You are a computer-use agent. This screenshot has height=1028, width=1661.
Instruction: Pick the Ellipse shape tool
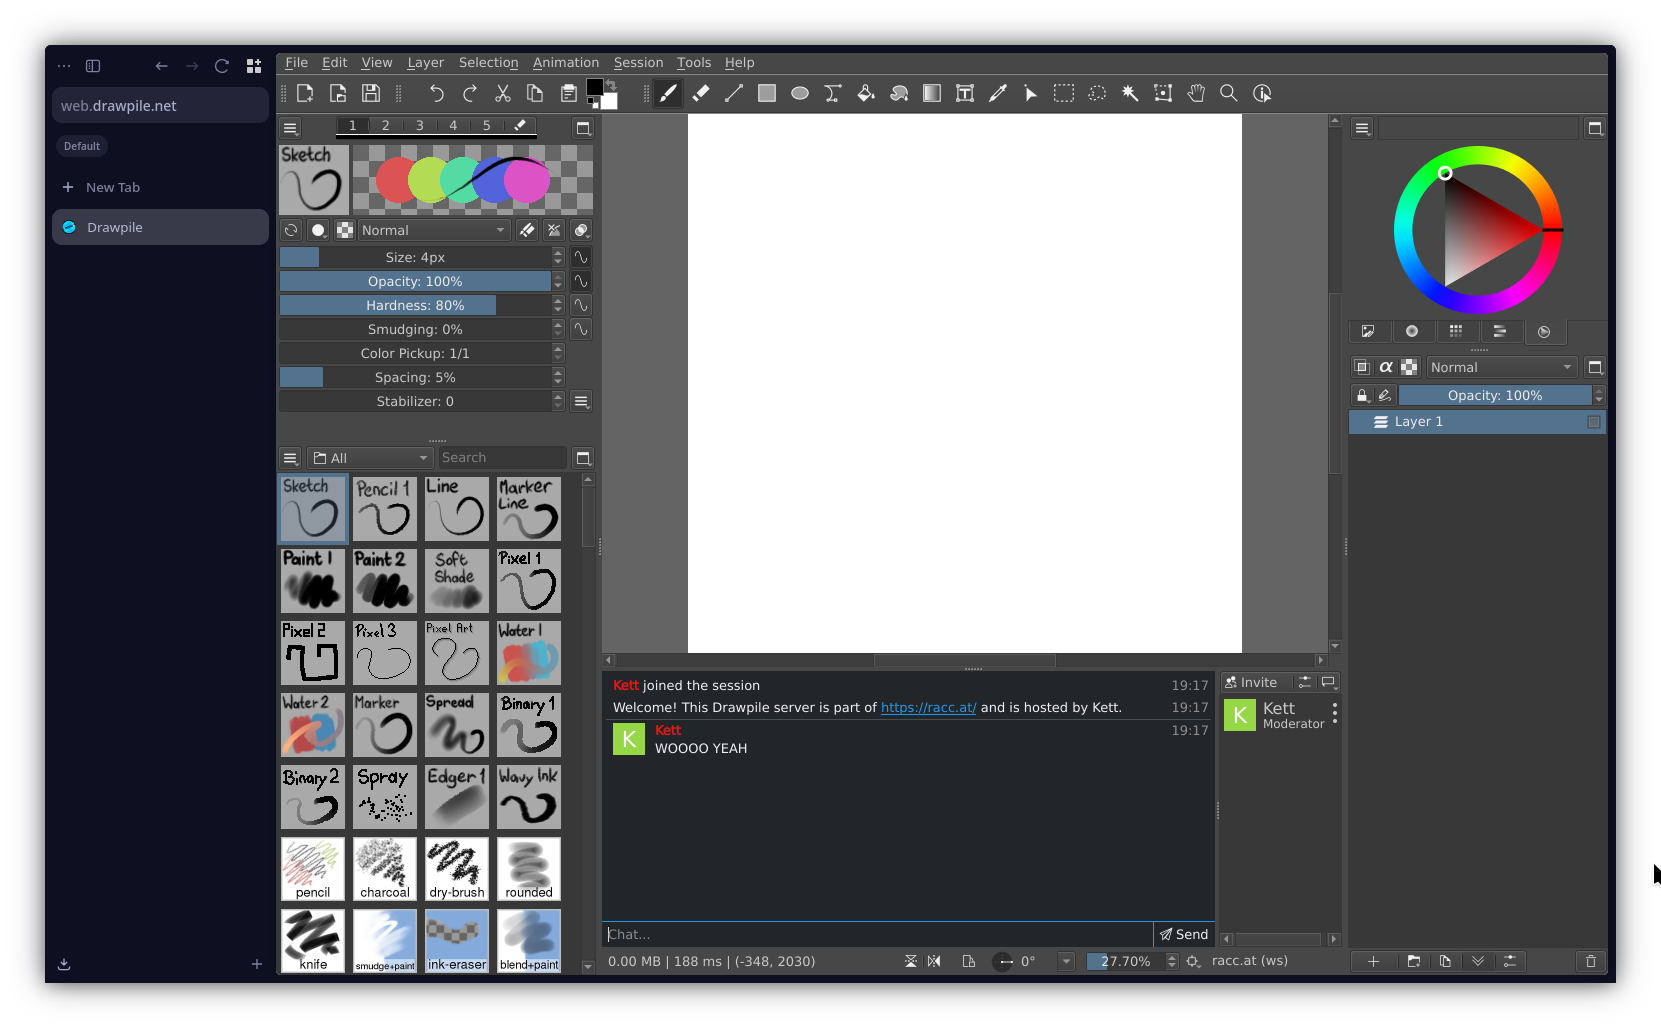pos(800,93)
